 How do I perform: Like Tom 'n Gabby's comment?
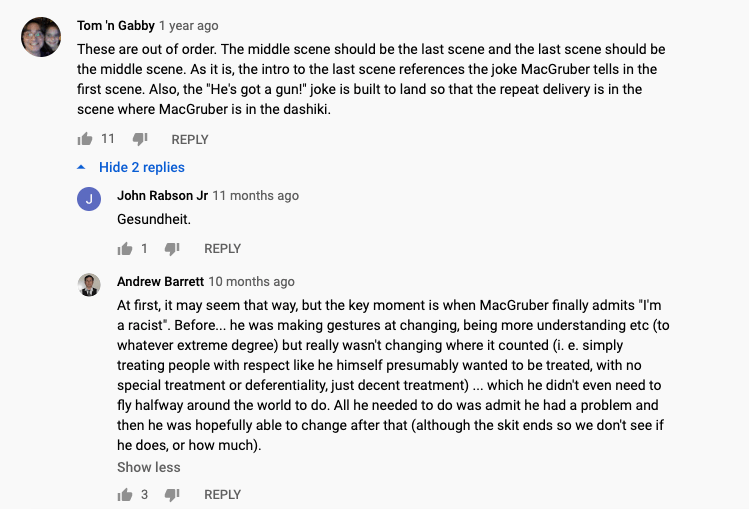pos(85,139)
